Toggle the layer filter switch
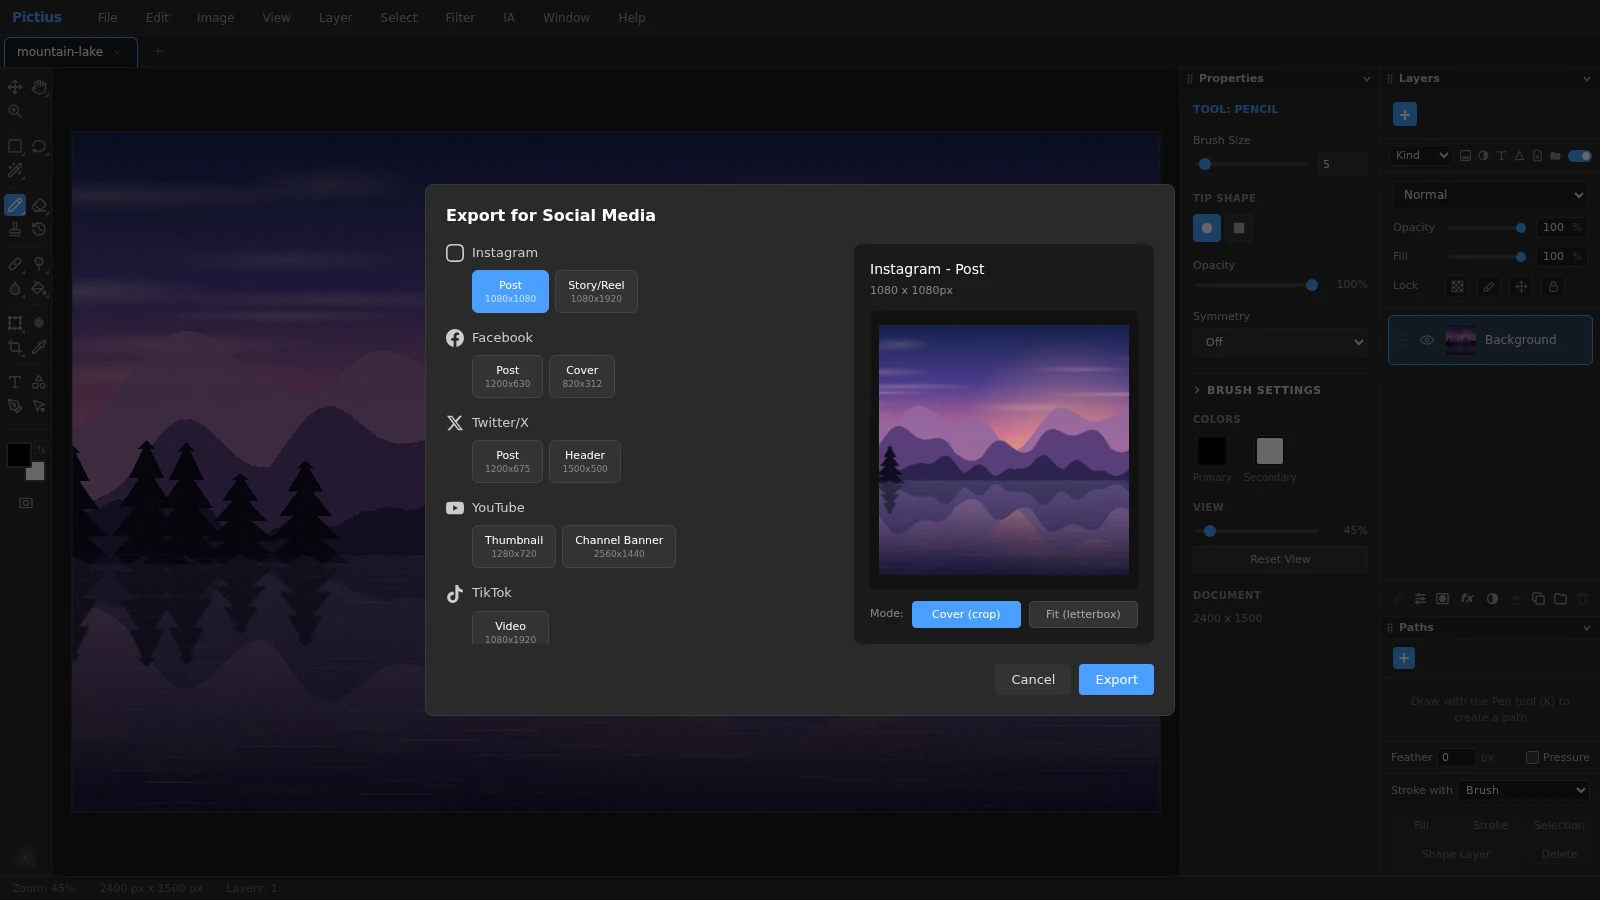Screen dimensions: 1600x900 point(1580,156)
